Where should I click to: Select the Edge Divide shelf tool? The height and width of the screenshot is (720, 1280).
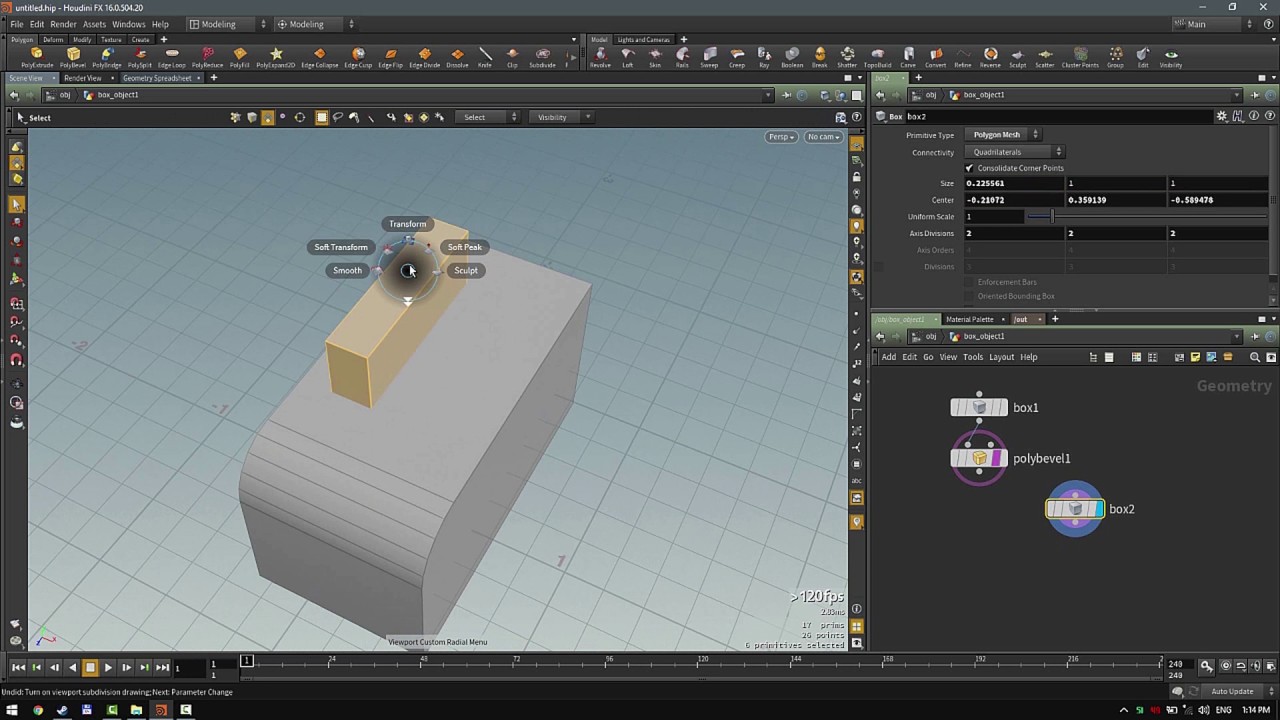(x=424, y=57)
